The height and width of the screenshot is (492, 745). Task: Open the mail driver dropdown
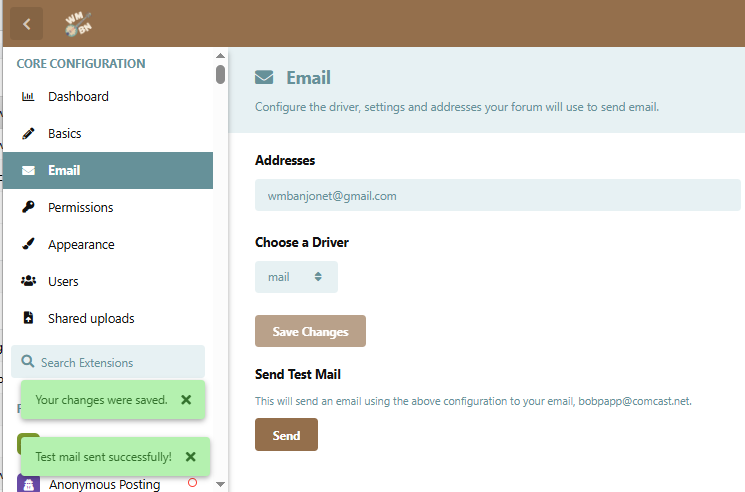tap(296, 277)
